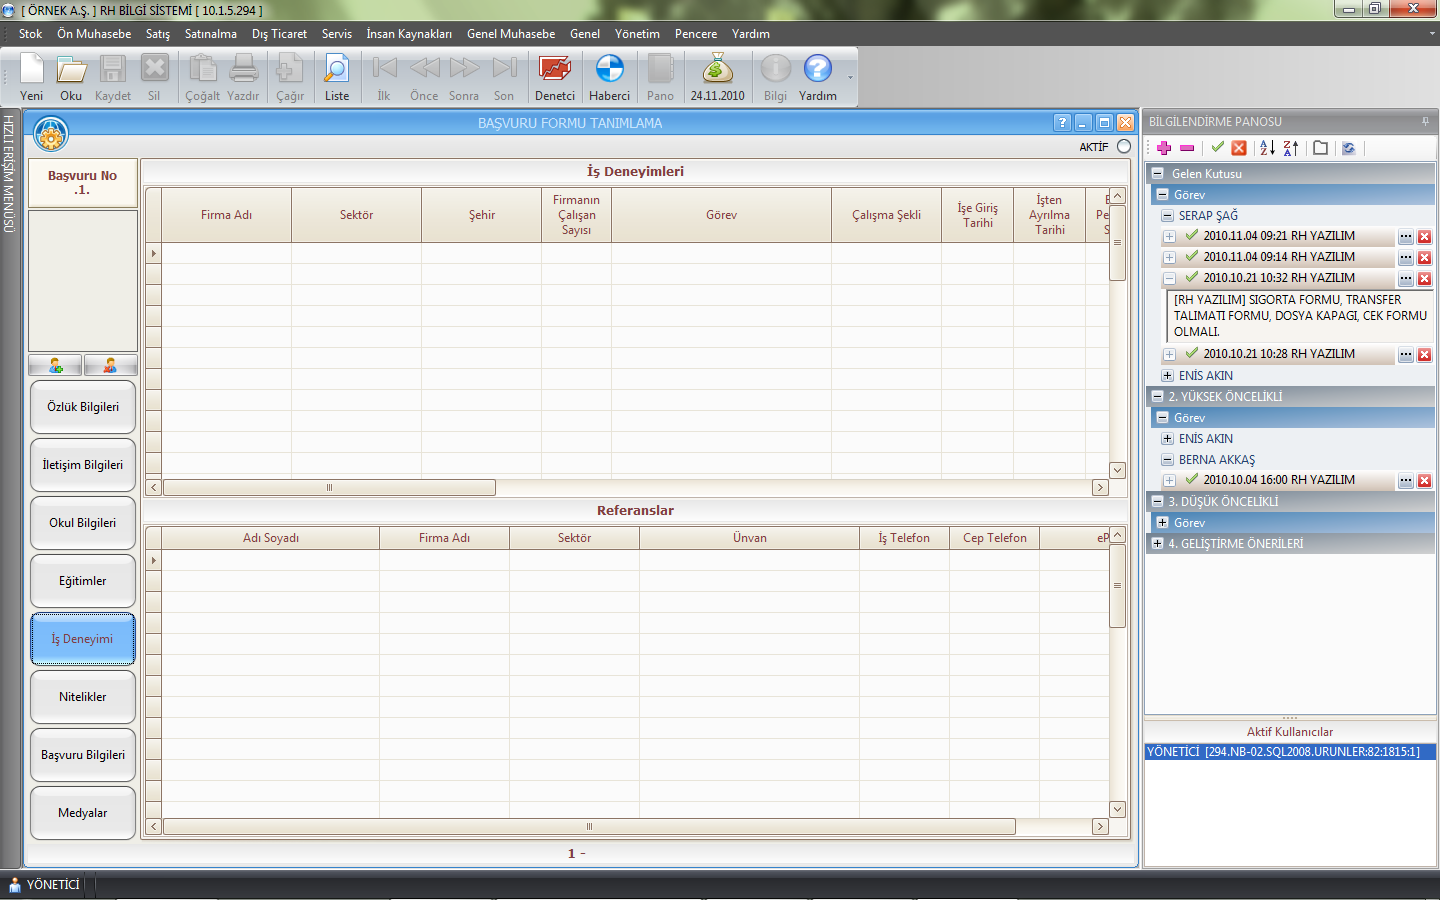
Task: Expand the 2010.10.21 10:28 RH YAZILIM message
Action: tap(1169, 354)
